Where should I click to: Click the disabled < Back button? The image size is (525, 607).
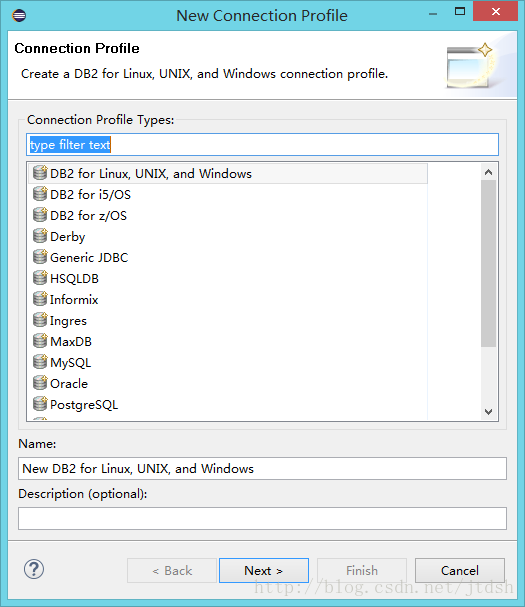click(x=172, y=570)
